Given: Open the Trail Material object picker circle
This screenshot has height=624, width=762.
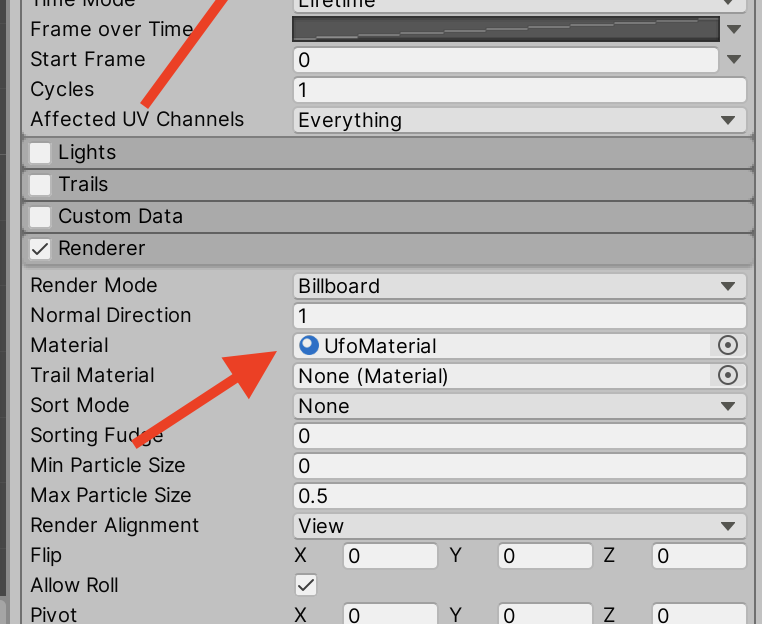Looking at the screenshot, I should tap(728, 375).
